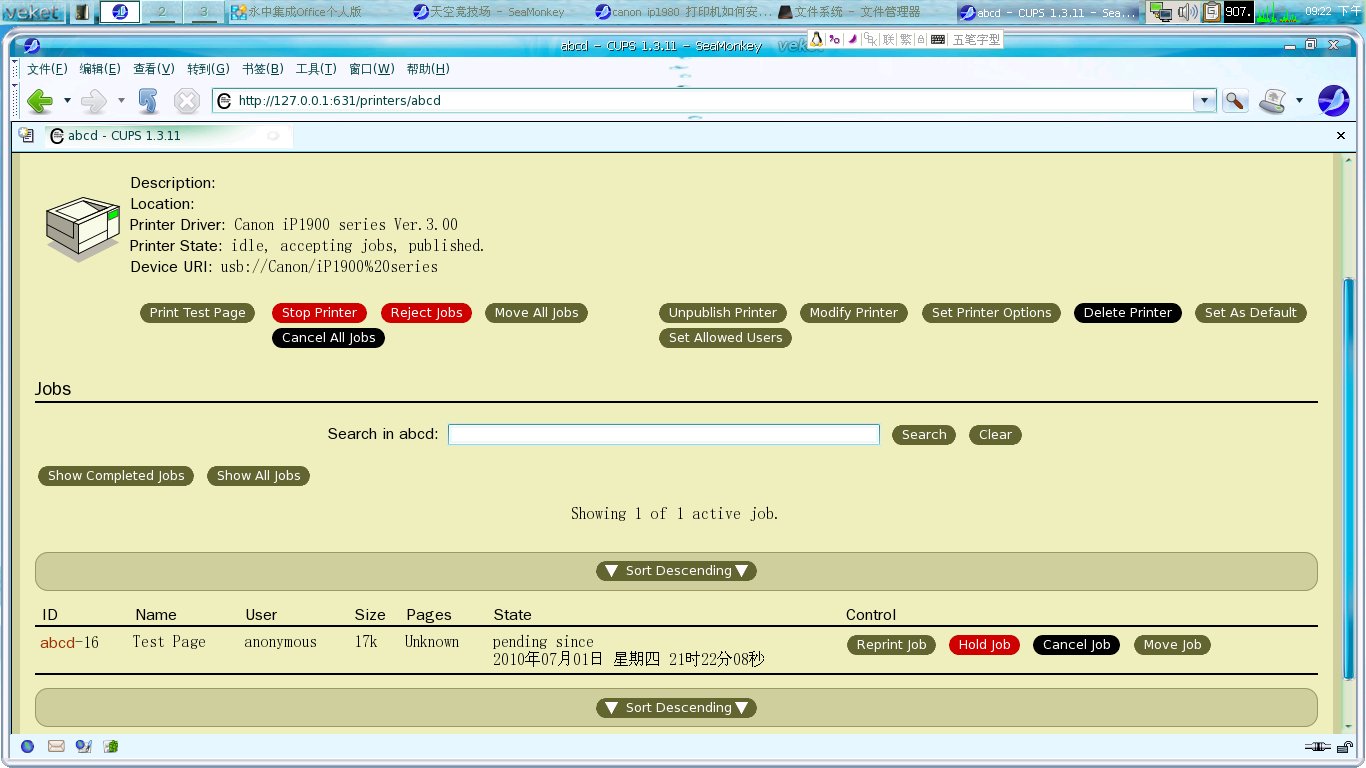Open the 文件(F) menu

point(47,69)
